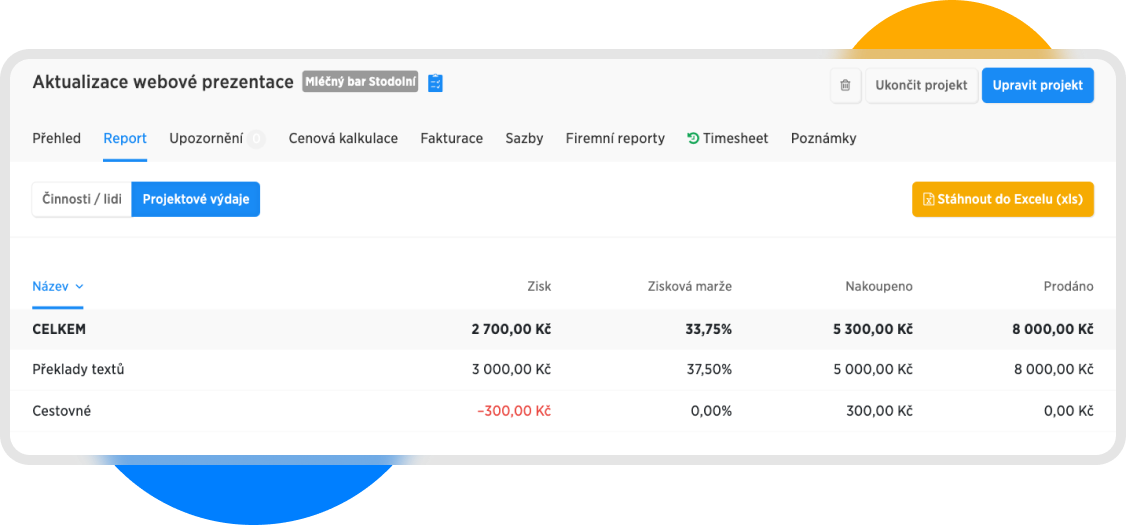
Task: Click the trash delete project icon
Action: [845, 86]
